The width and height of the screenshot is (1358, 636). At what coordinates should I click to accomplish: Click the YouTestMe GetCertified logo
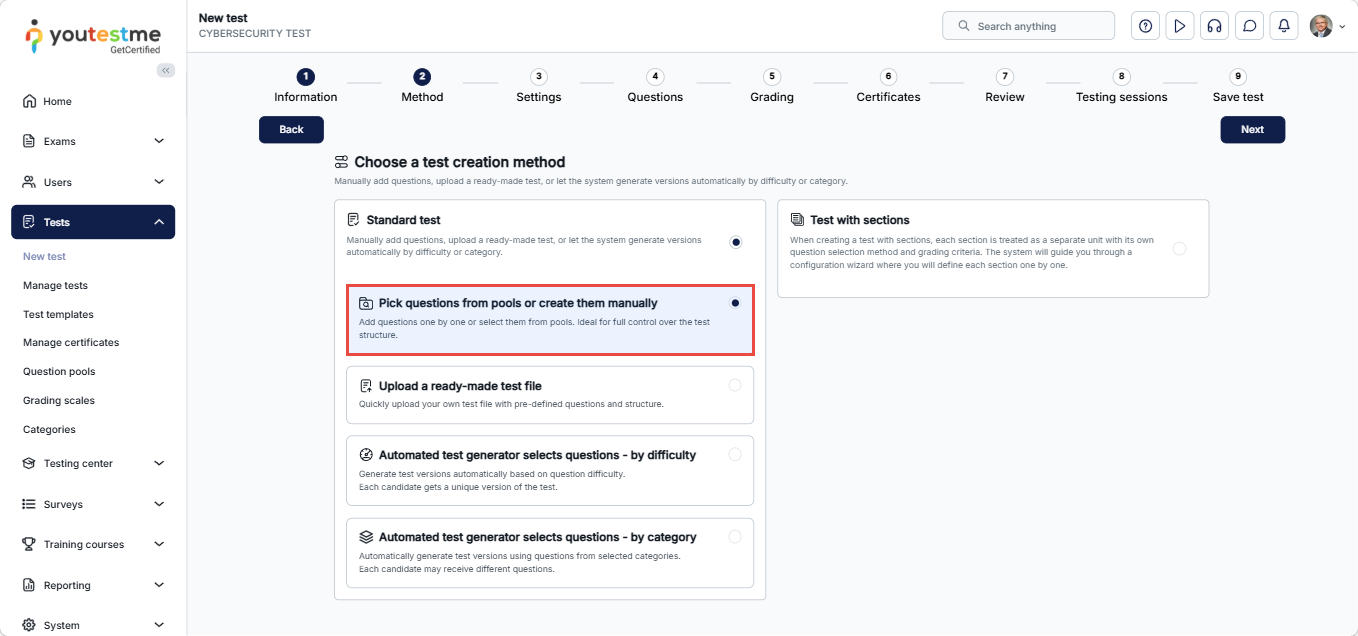pos(92,35)
